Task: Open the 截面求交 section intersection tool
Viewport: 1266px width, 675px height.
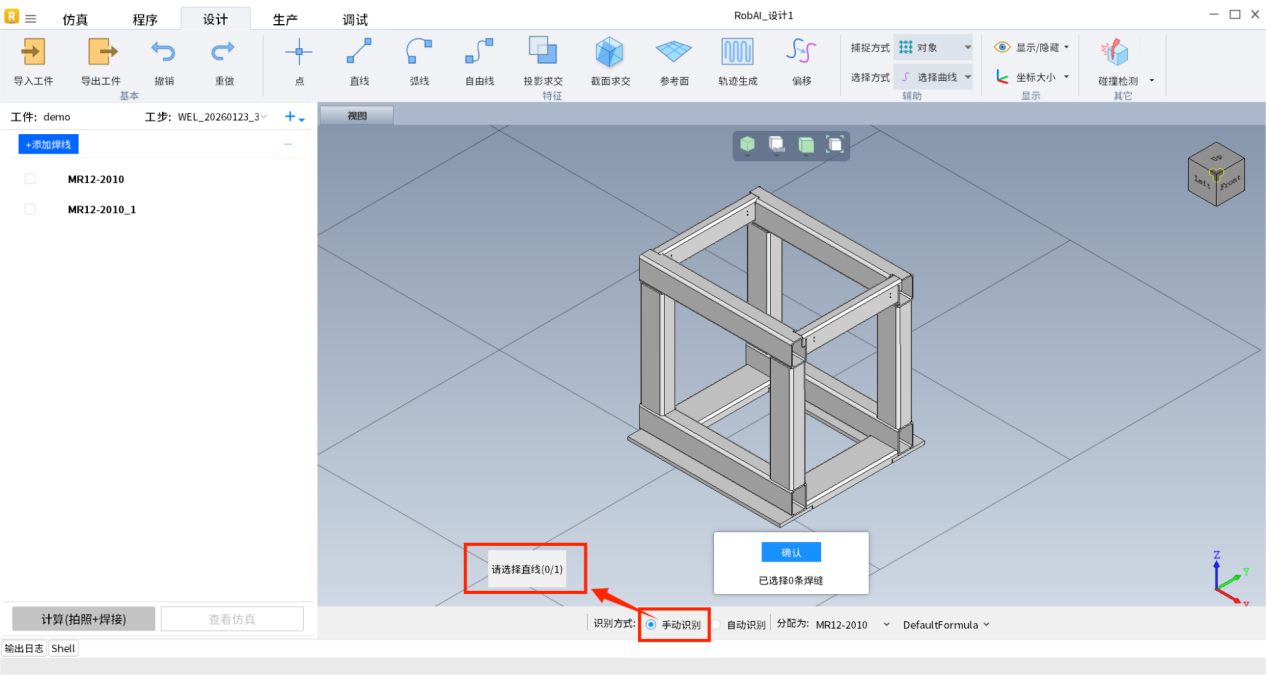Action: pos(610,52)
